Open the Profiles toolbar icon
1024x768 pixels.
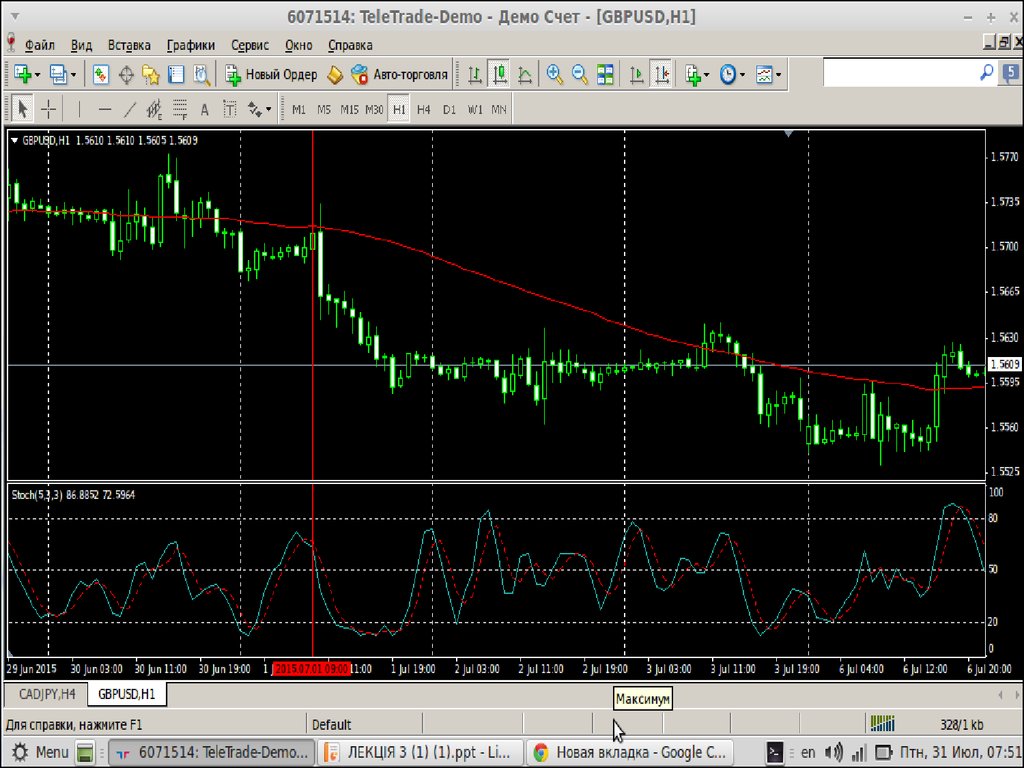pyautogui.click(x=58, y=74)
